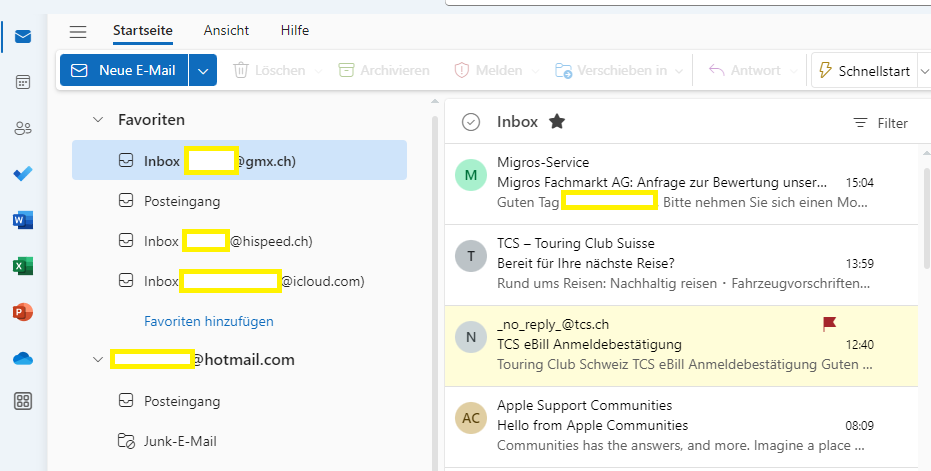Click the Archivieren button
Screen dimensions: 931x471
[x=384, y=70]
